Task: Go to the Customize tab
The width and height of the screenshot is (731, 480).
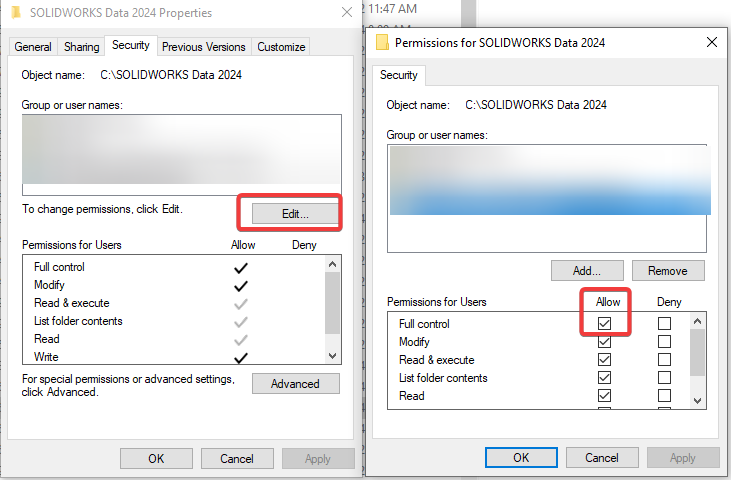Action: (x=281, y=47)
